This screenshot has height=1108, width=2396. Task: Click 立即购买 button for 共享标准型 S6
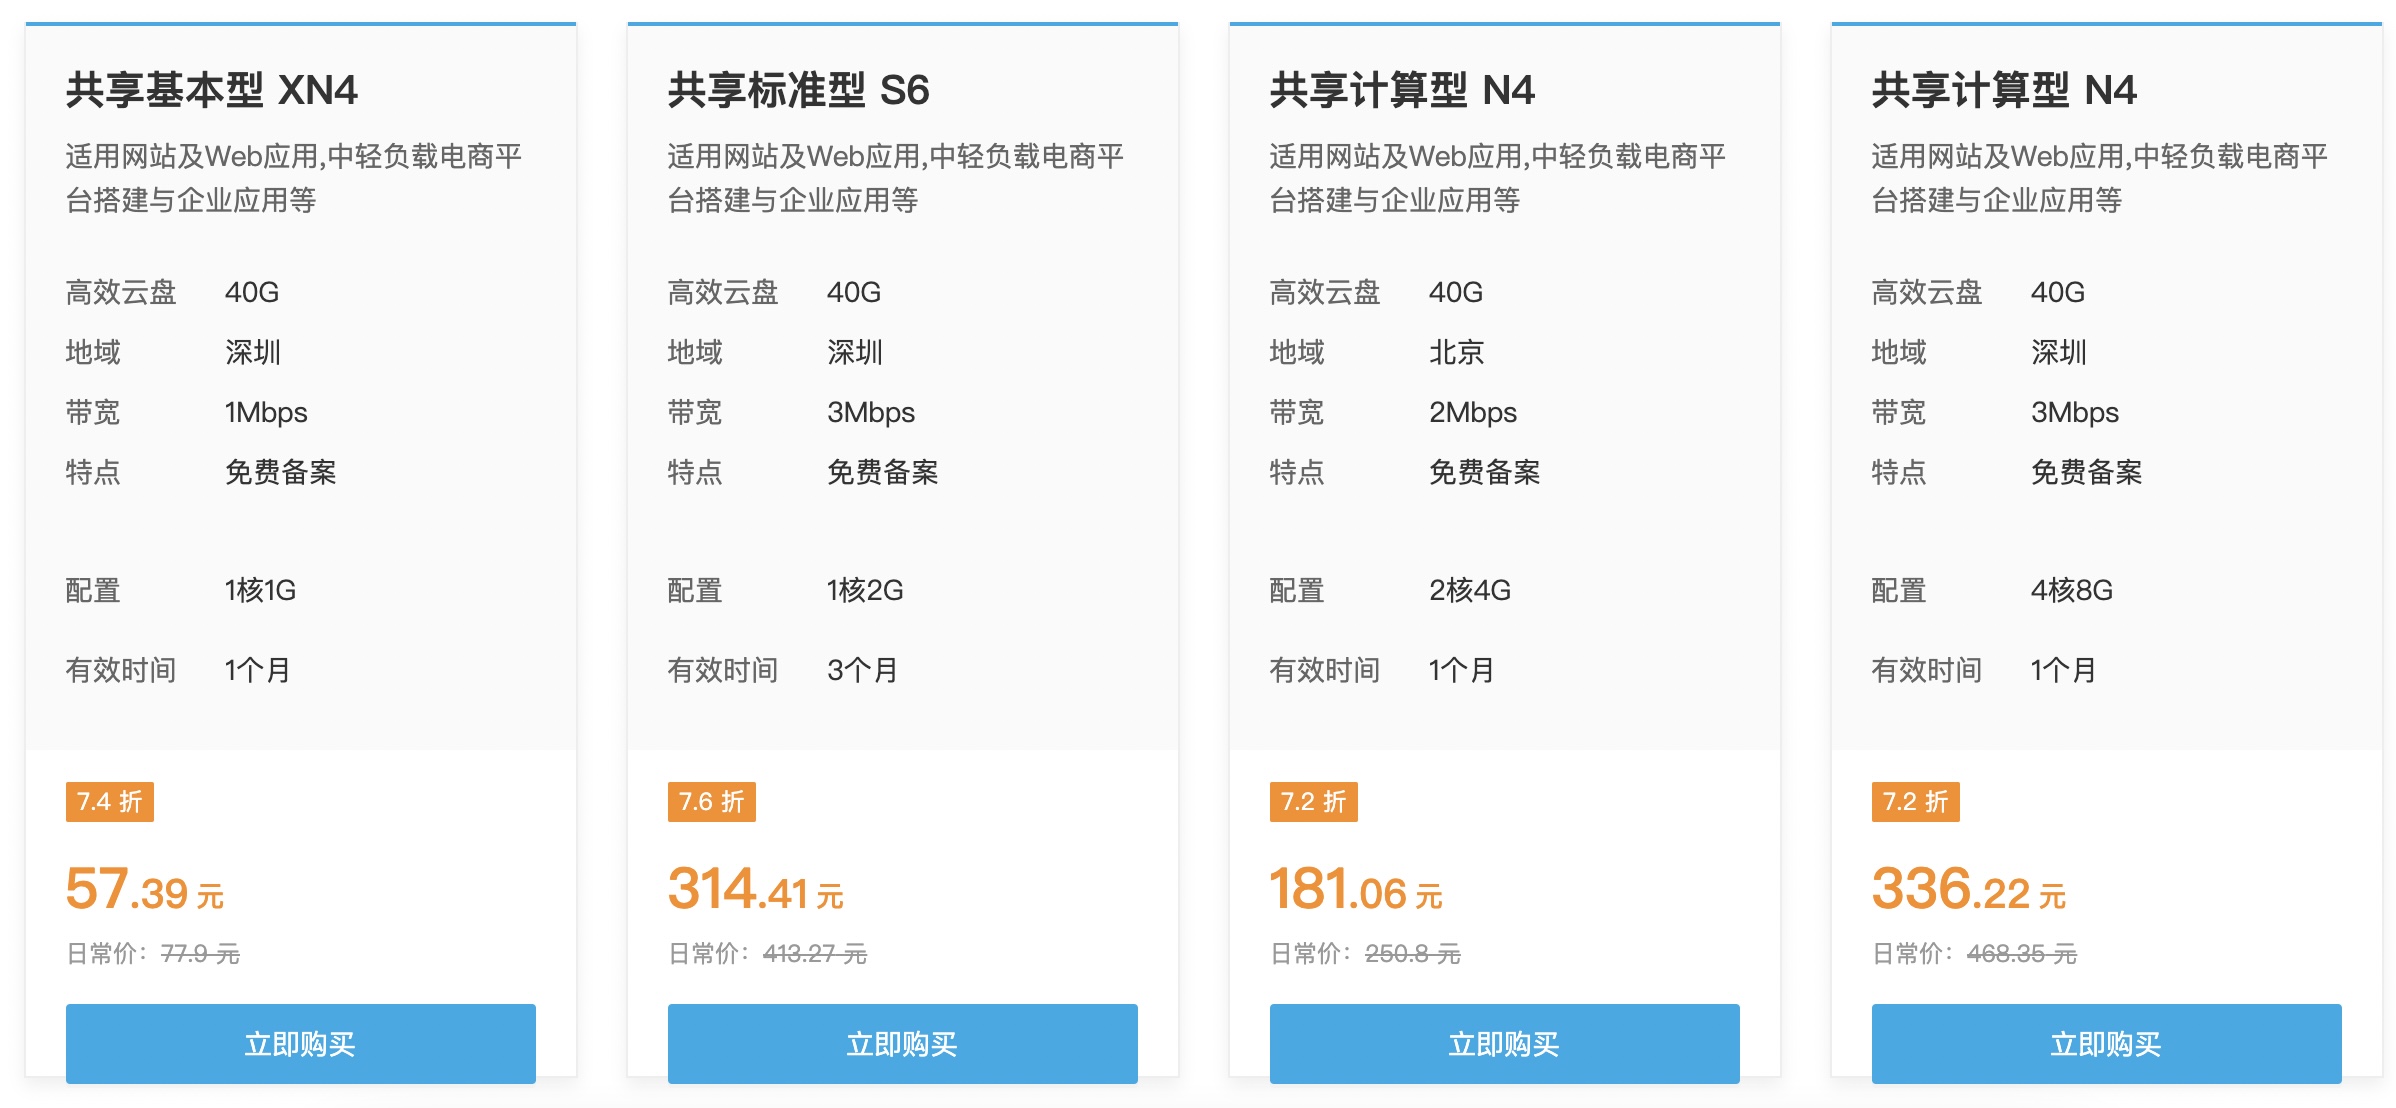pos(902,1043)
